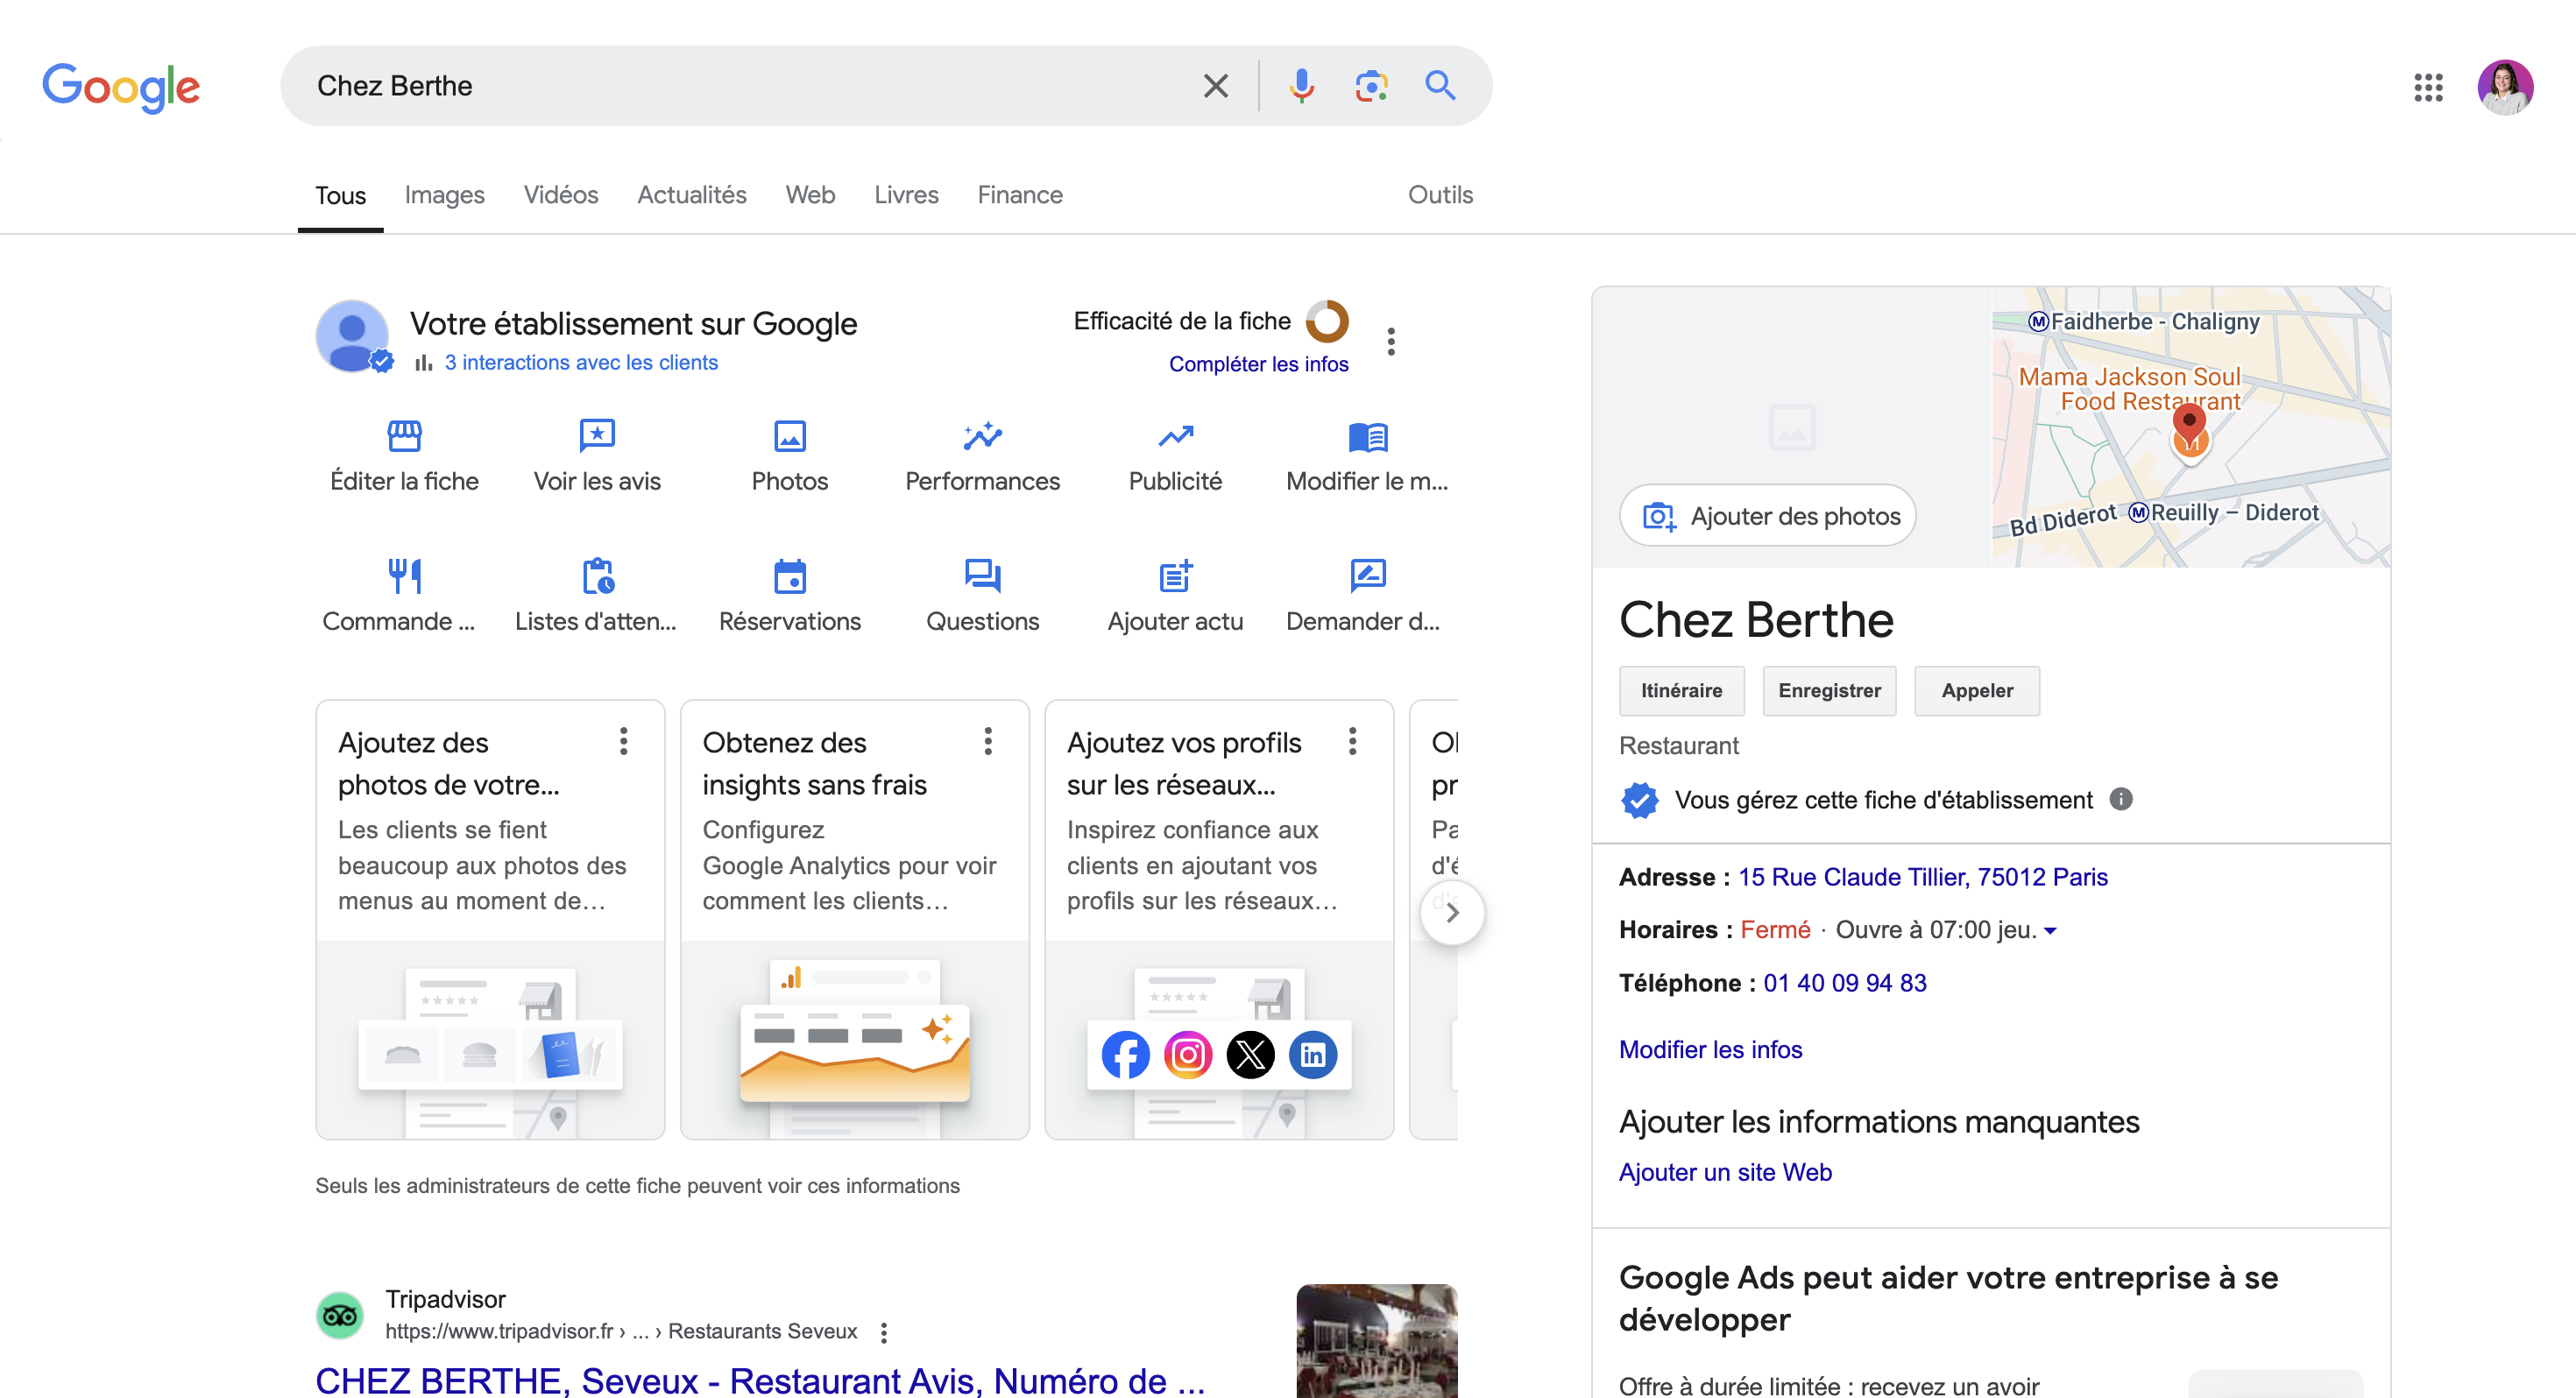Image resolution: width=2576 pixels, height=1398 pixels.
Task: Open Google Lens image search
Action: pos(1371,86)
